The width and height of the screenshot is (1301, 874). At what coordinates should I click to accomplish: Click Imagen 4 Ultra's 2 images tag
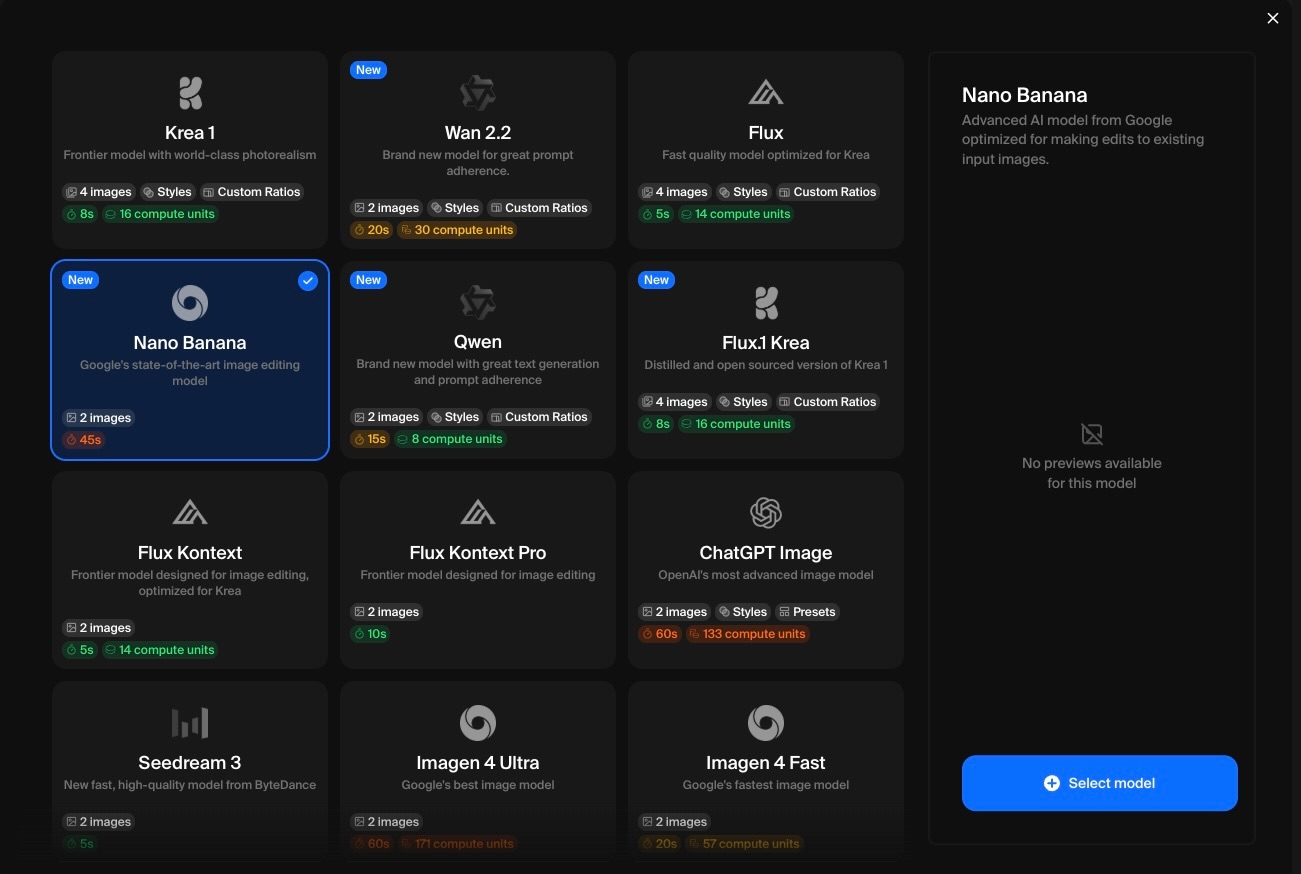(386, 822)
